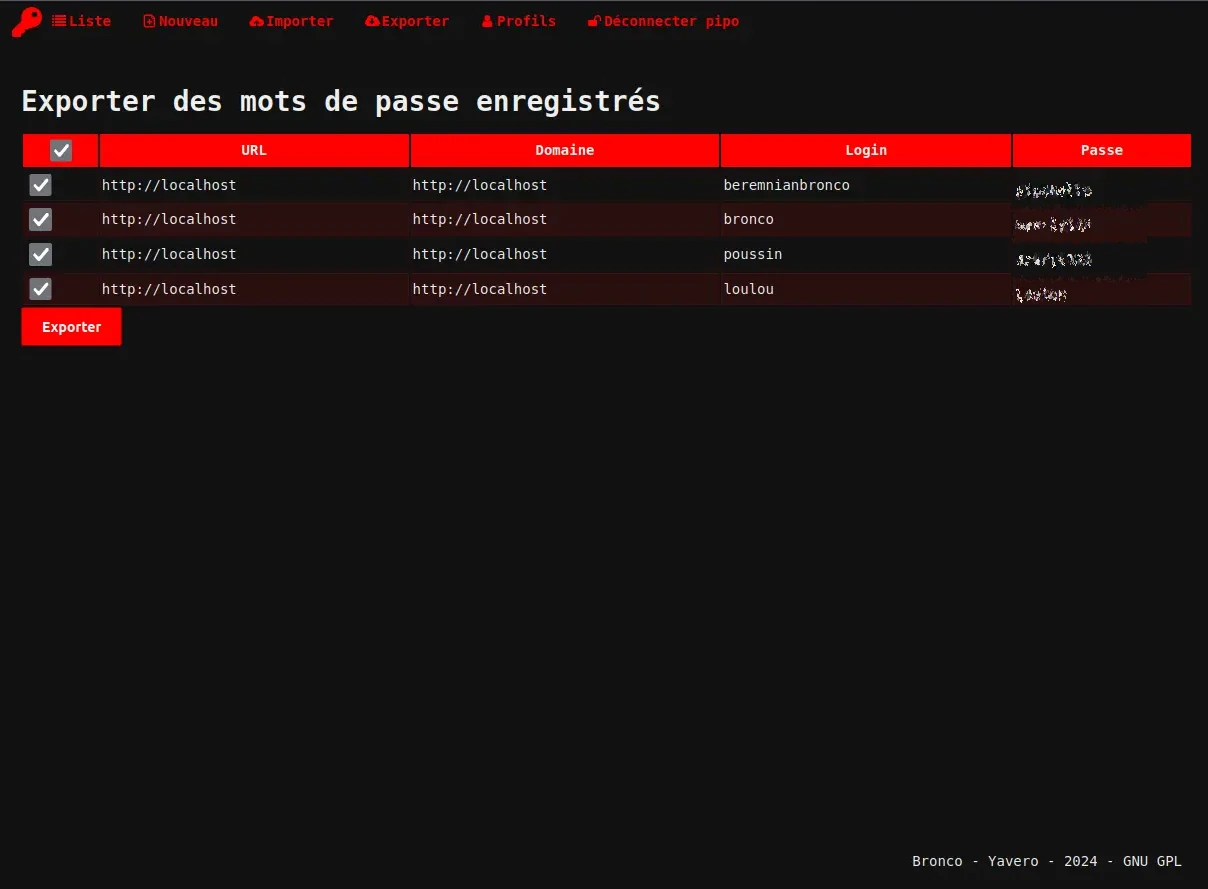Toggle the select-all checkbox in header

pyautogui.click(x=61, y=150)
